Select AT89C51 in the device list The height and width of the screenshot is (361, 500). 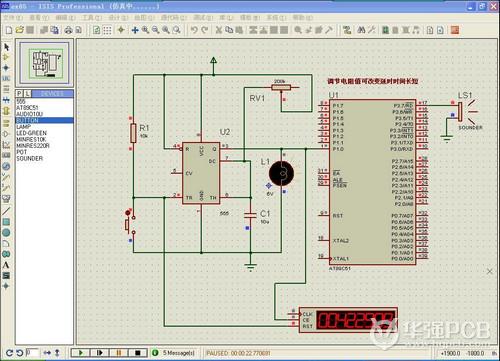tap(27, 108)
